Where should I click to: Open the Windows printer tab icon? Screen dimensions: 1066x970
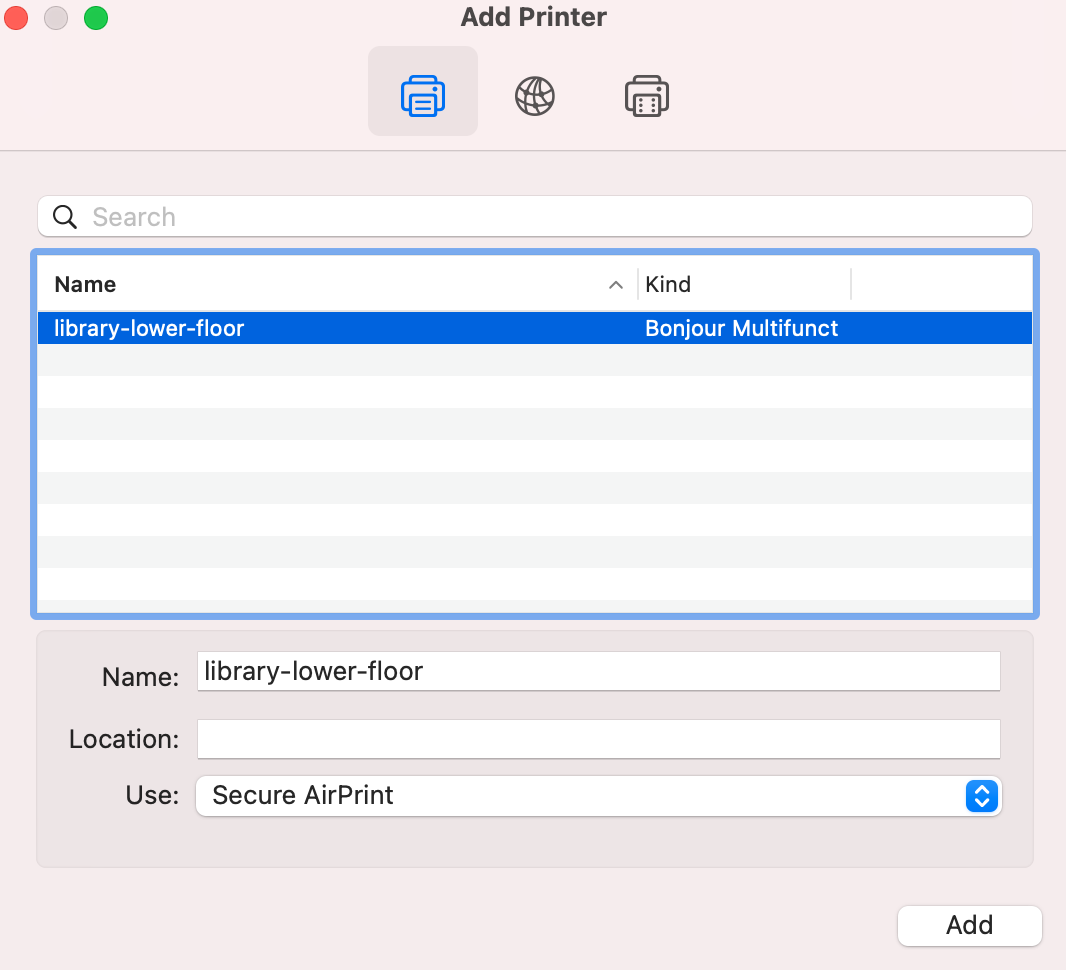coord(646,96)
